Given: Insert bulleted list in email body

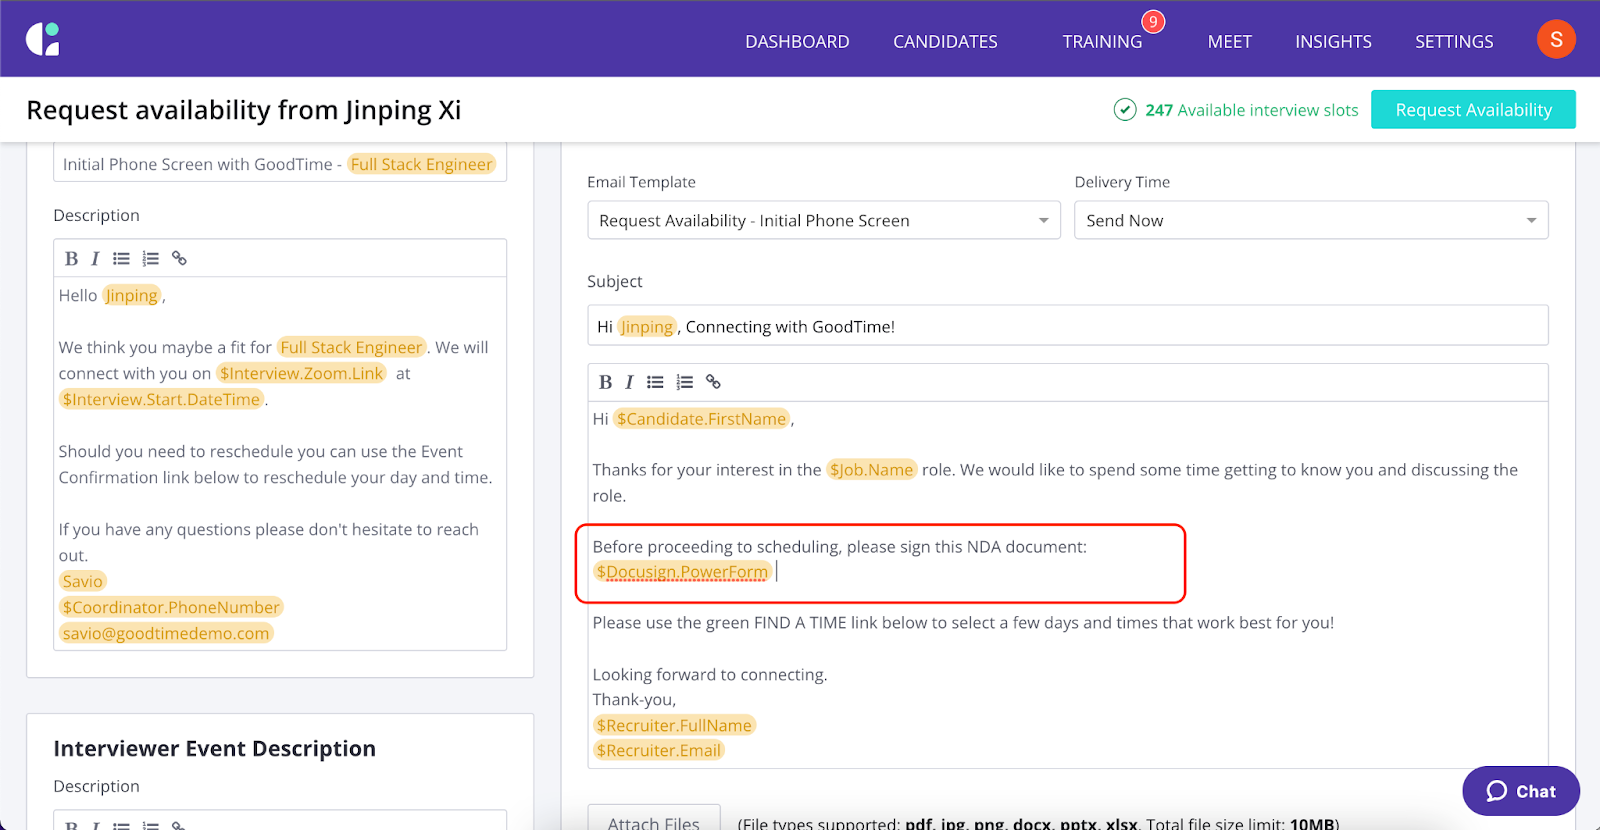Looking at the screenshot, I should [655, 382].
